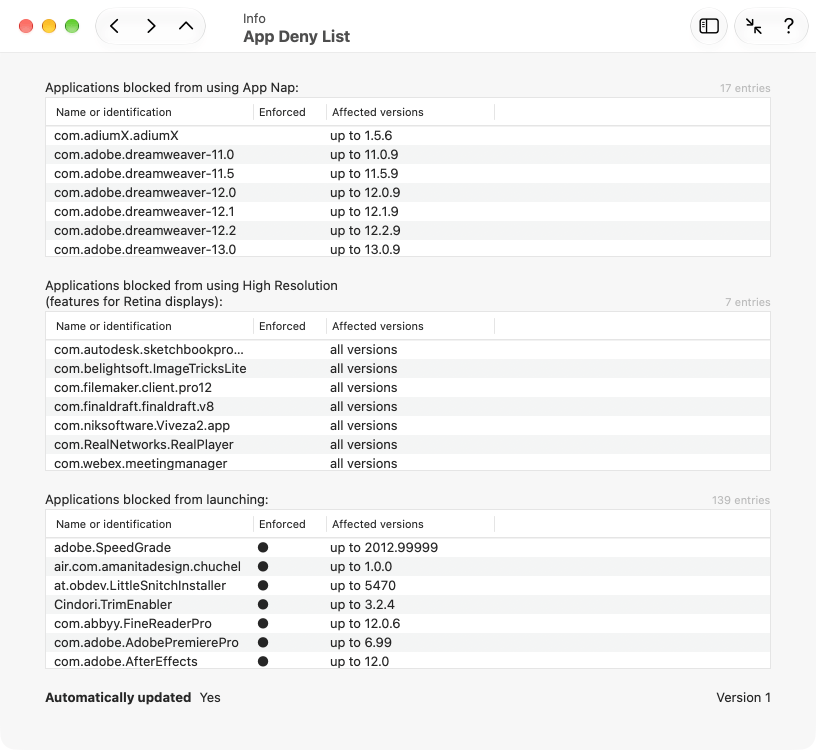The image size is (816, 750).
Task: Select the at.obdev.LittleSnitchInstaller enforced dot
Action: pyautogui.click(x=263, y=586)
